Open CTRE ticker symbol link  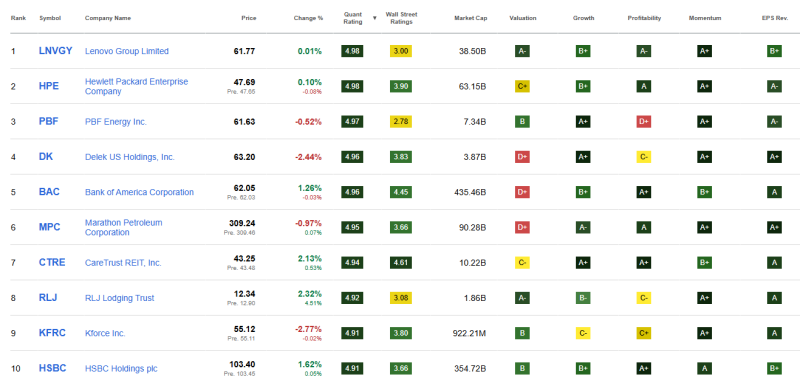52,262
